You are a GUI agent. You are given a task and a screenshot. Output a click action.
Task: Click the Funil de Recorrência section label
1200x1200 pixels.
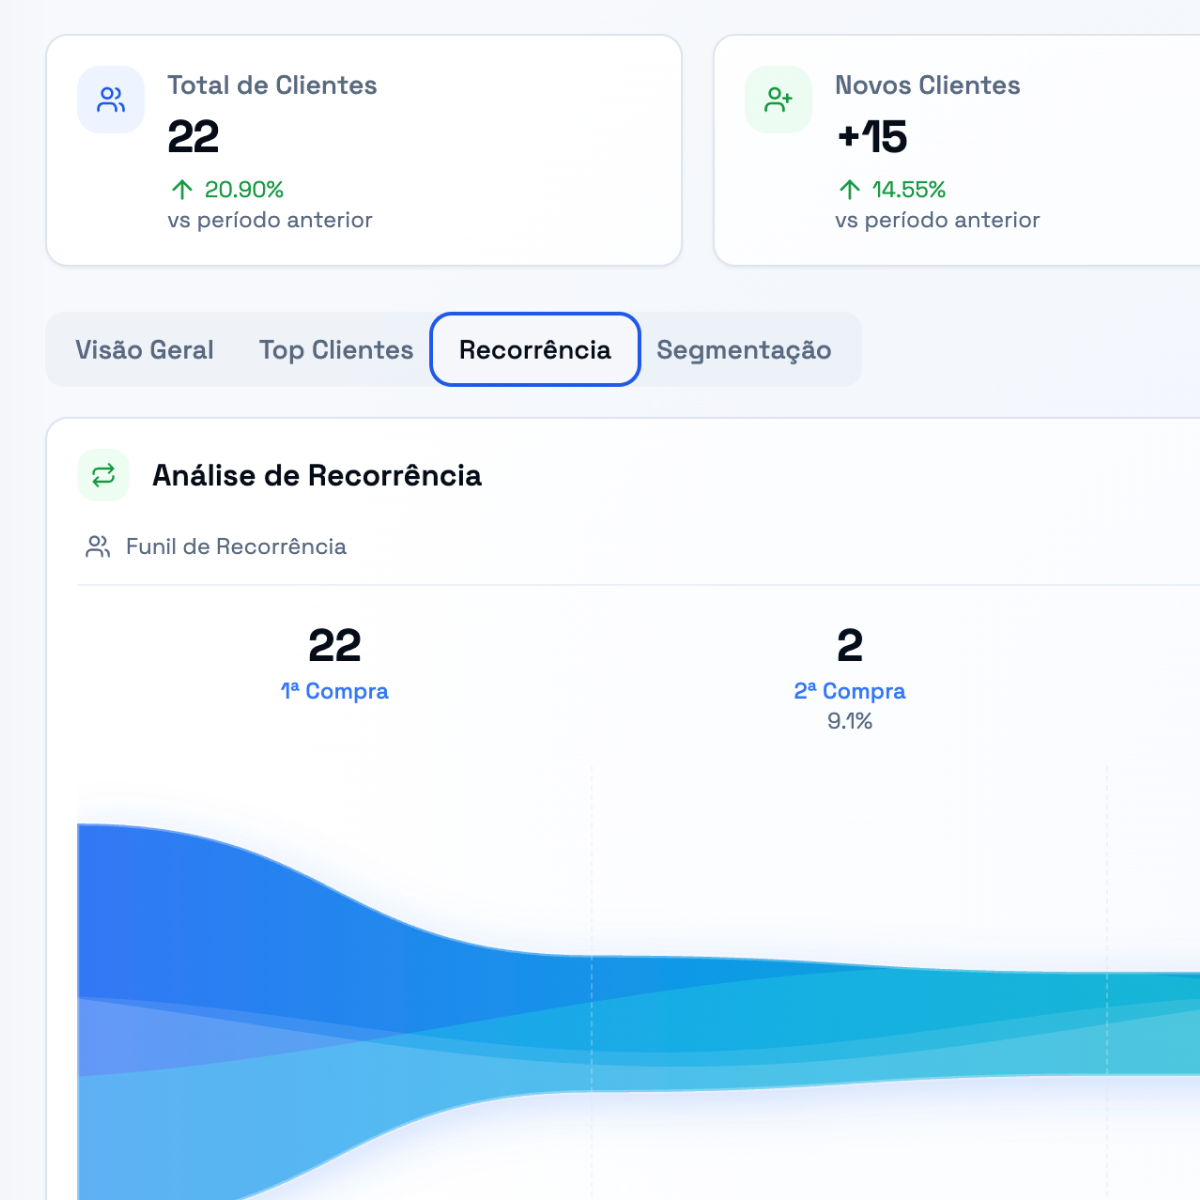(236, 546)
